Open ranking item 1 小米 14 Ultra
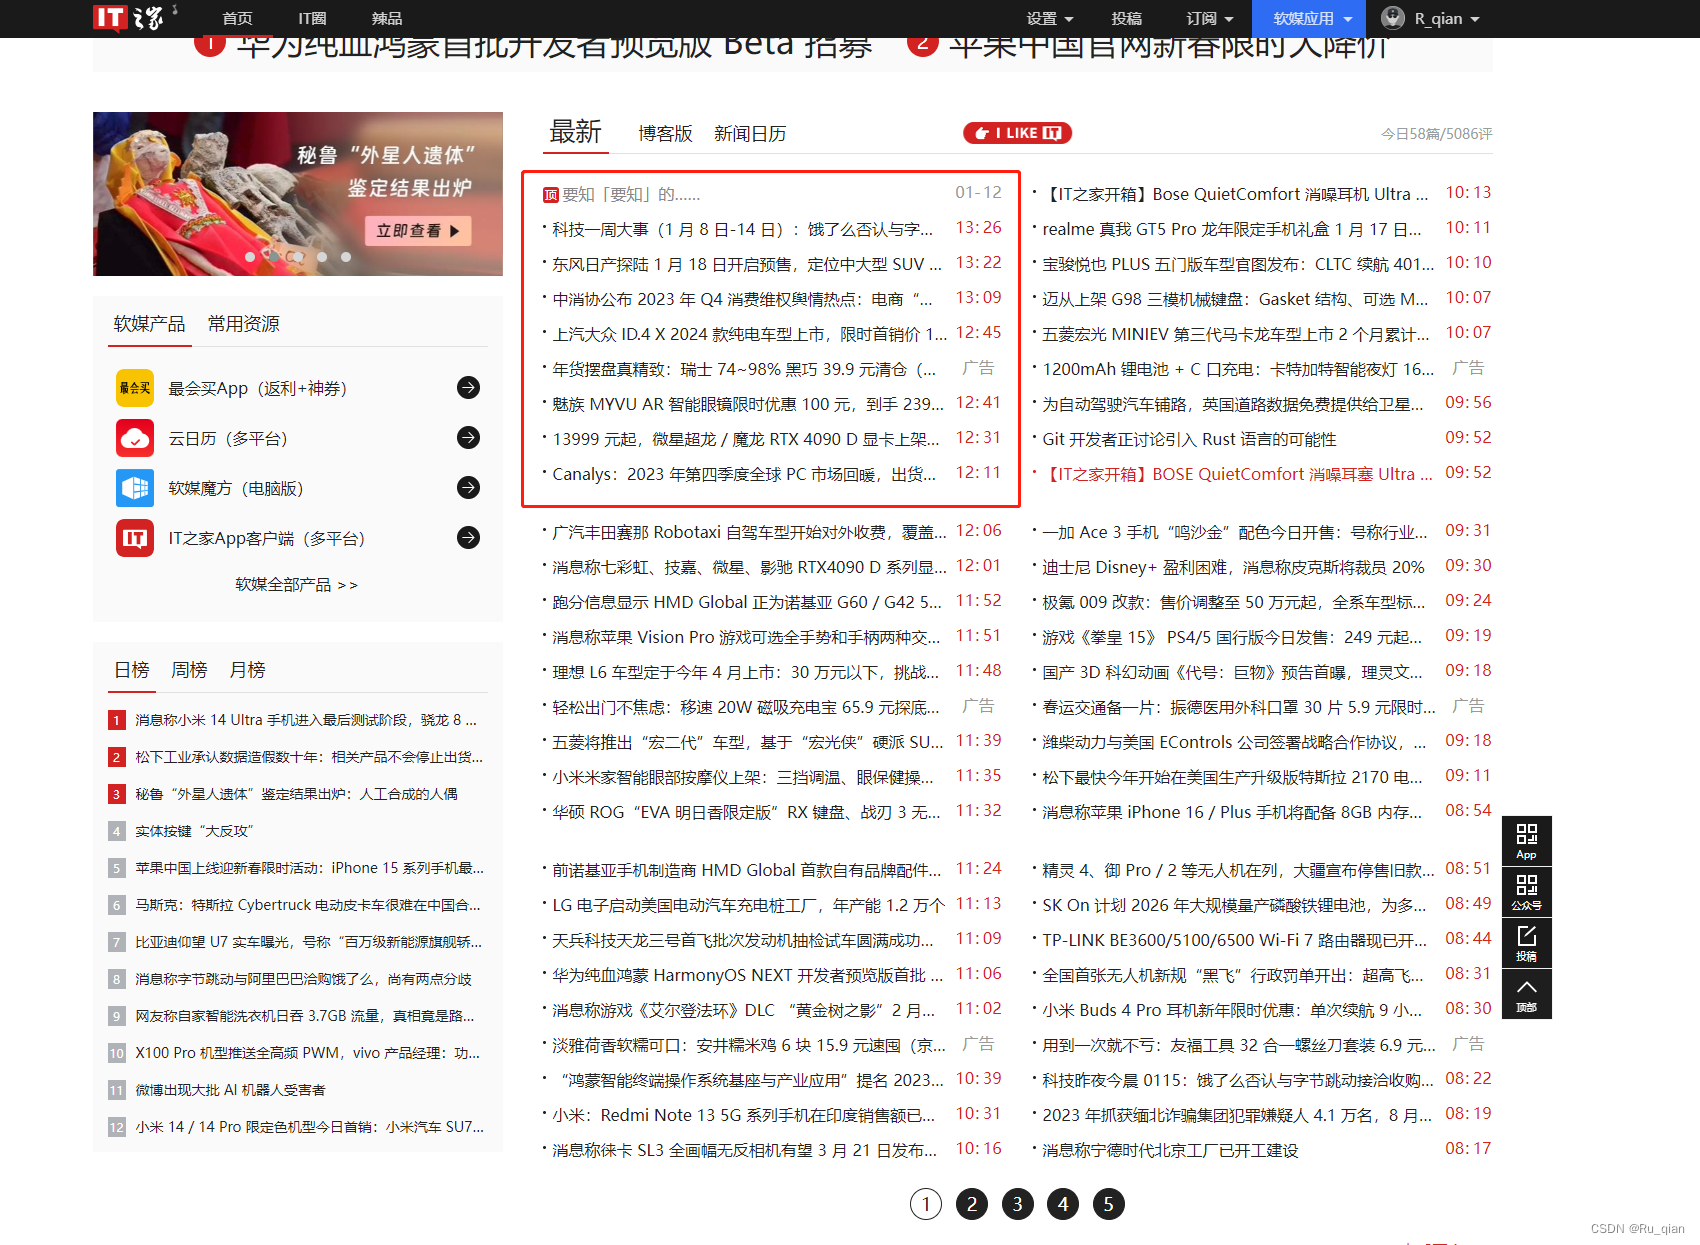Image resolution: width=1700 pixels, height=1245 pixels. tap(306, 720)
